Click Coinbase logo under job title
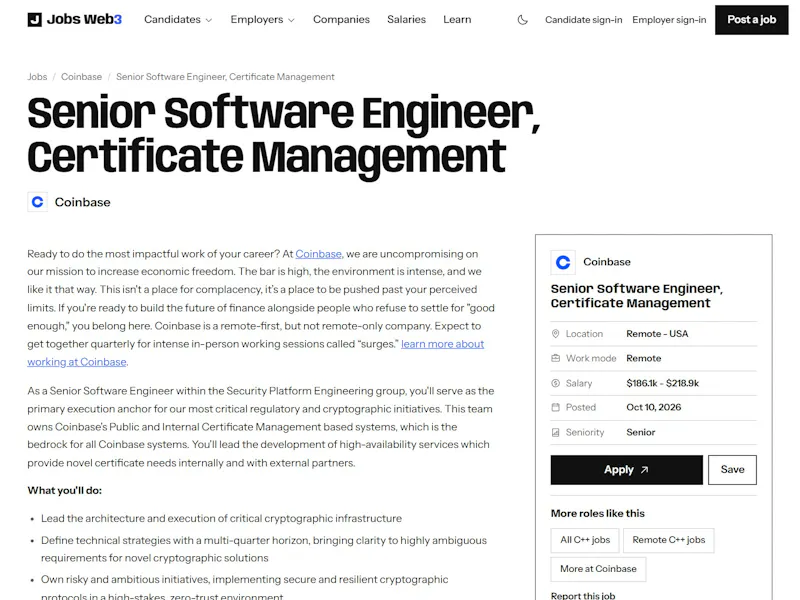 pos(37,202)
